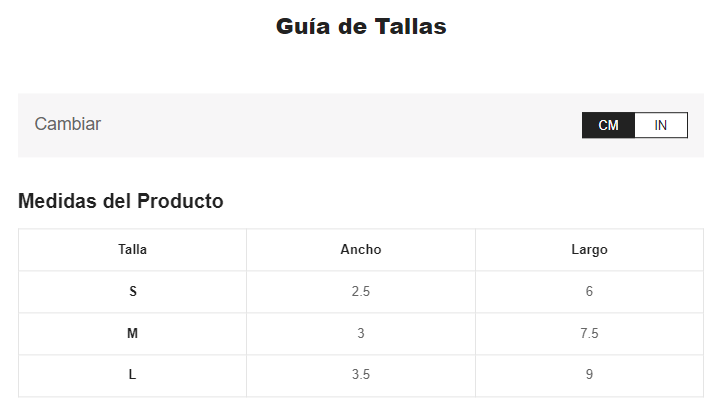
Task: Click the width value 3 for M
Action: [x=361, y=333]
